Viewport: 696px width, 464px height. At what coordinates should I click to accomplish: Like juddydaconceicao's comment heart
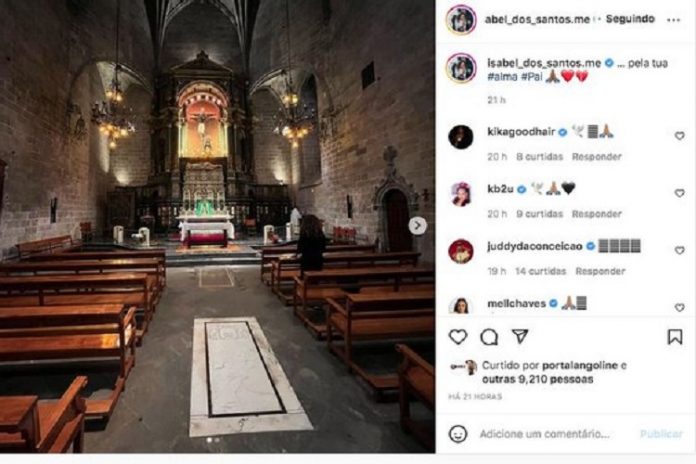pyautogui.click(x=679, y=250)
